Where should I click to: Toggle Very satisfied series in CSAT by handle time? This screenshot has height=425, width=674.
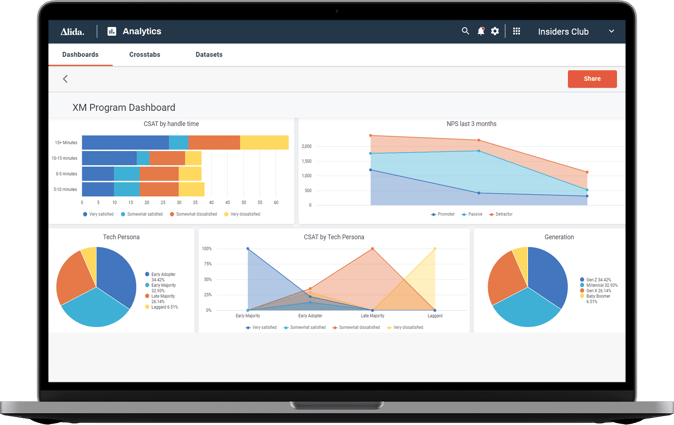point(100,214)
